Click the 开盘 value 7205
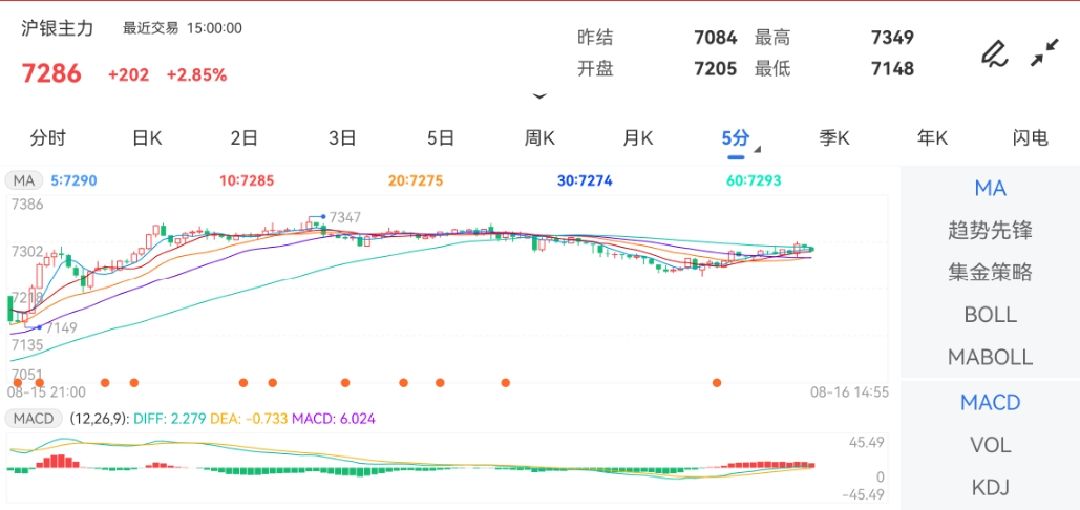This screenshot has width=1080, height=510. coord(716,69)
